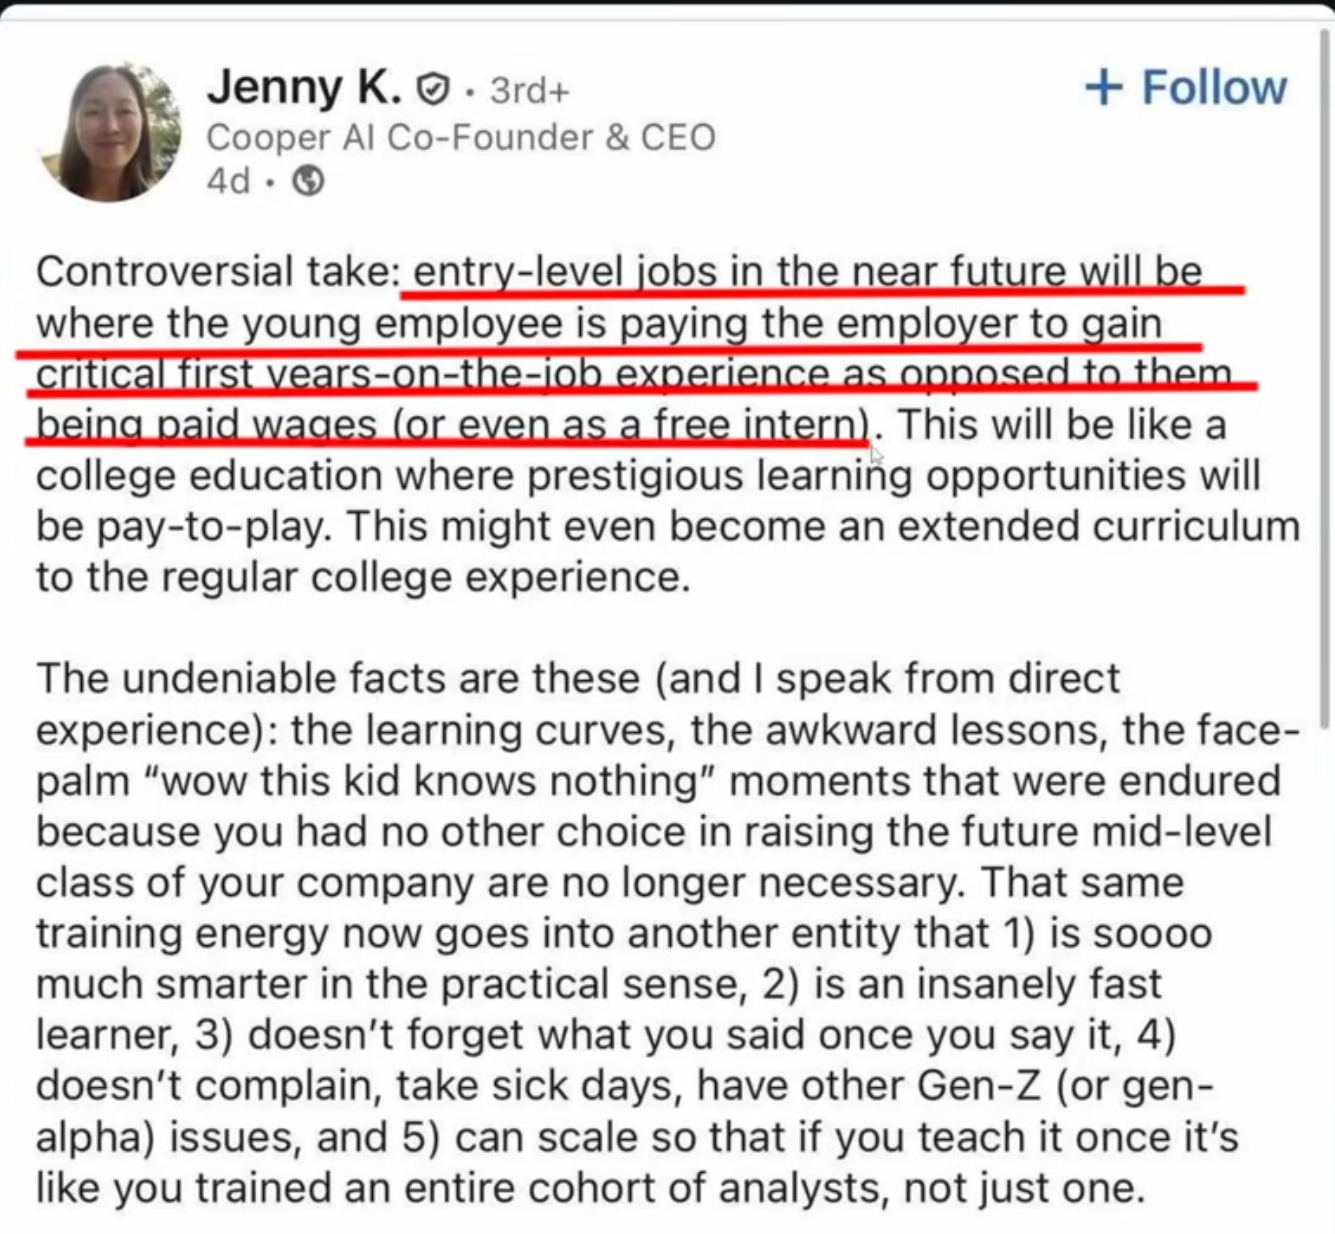
Task: Click the words "Controversial take:"
Action: pyautogui.click(x=217, y=272)
